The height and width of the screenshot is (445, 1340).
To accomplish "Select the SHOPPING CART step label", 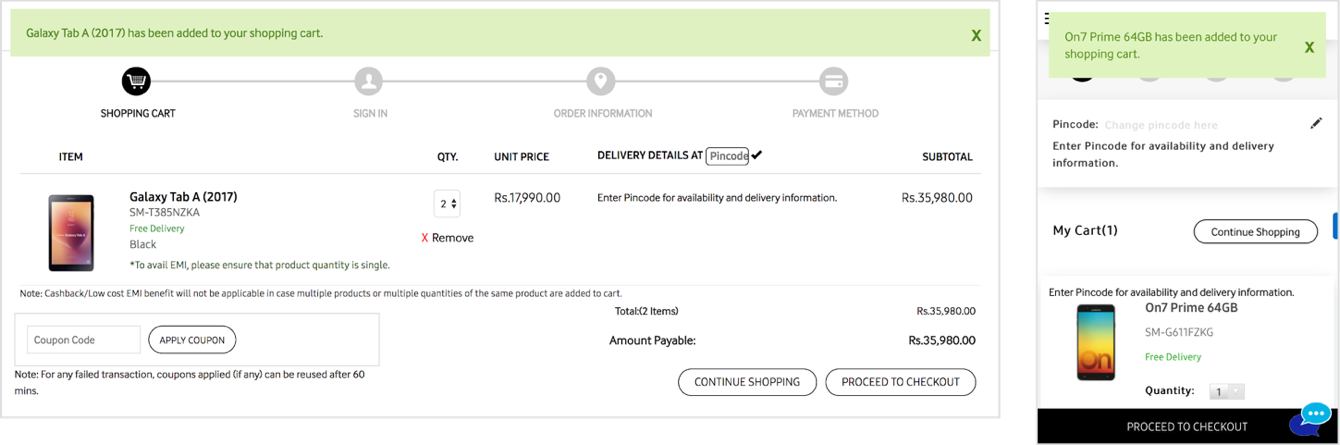I will 138,114.
